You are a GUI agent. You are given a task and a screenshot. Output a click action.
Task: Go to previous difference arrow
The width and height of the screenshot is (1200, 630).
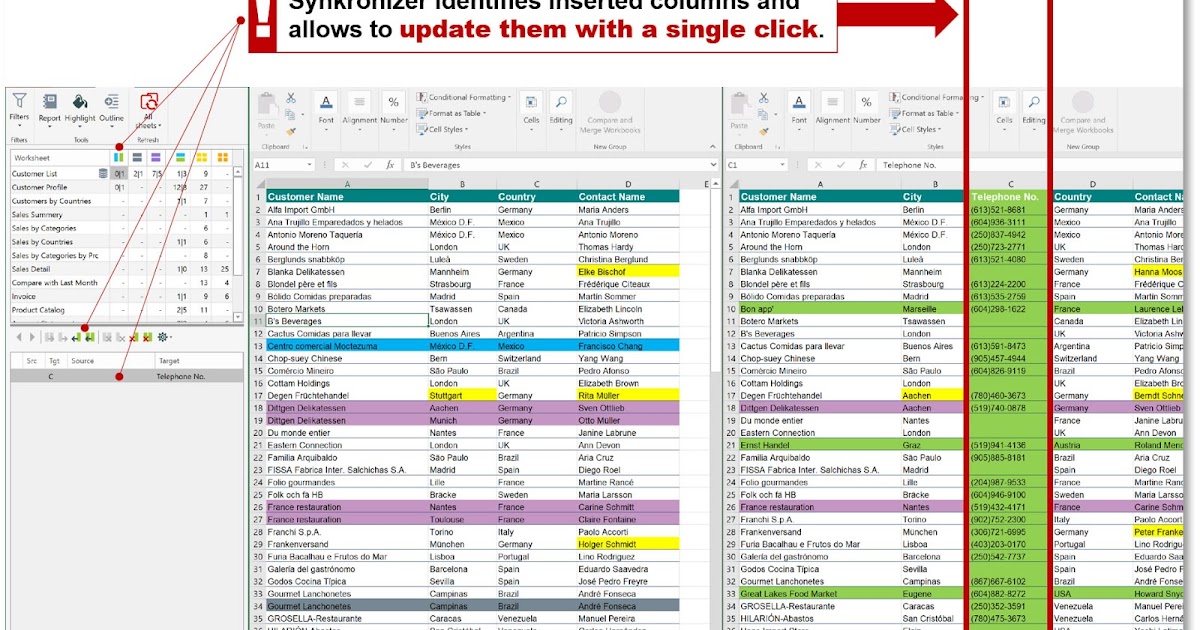tap(19, 337)
